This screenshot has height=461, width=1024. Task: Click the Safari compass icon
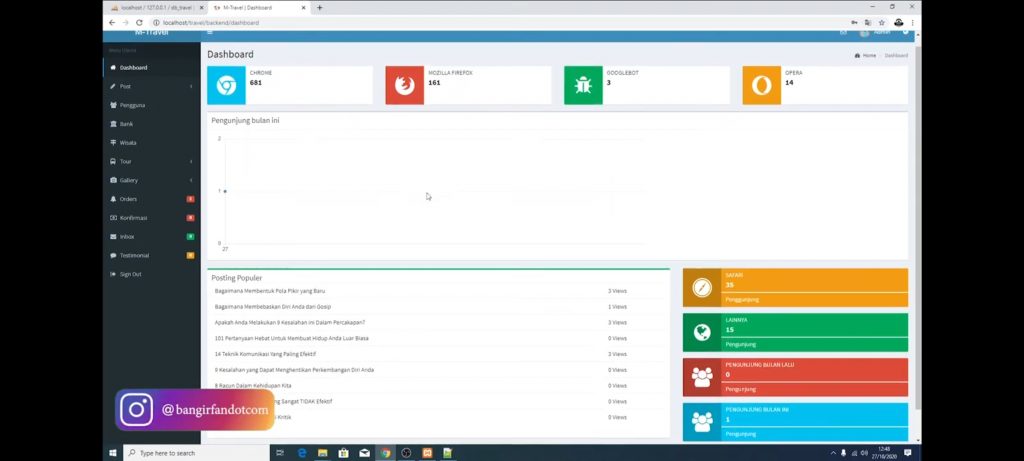coord(702,288)
